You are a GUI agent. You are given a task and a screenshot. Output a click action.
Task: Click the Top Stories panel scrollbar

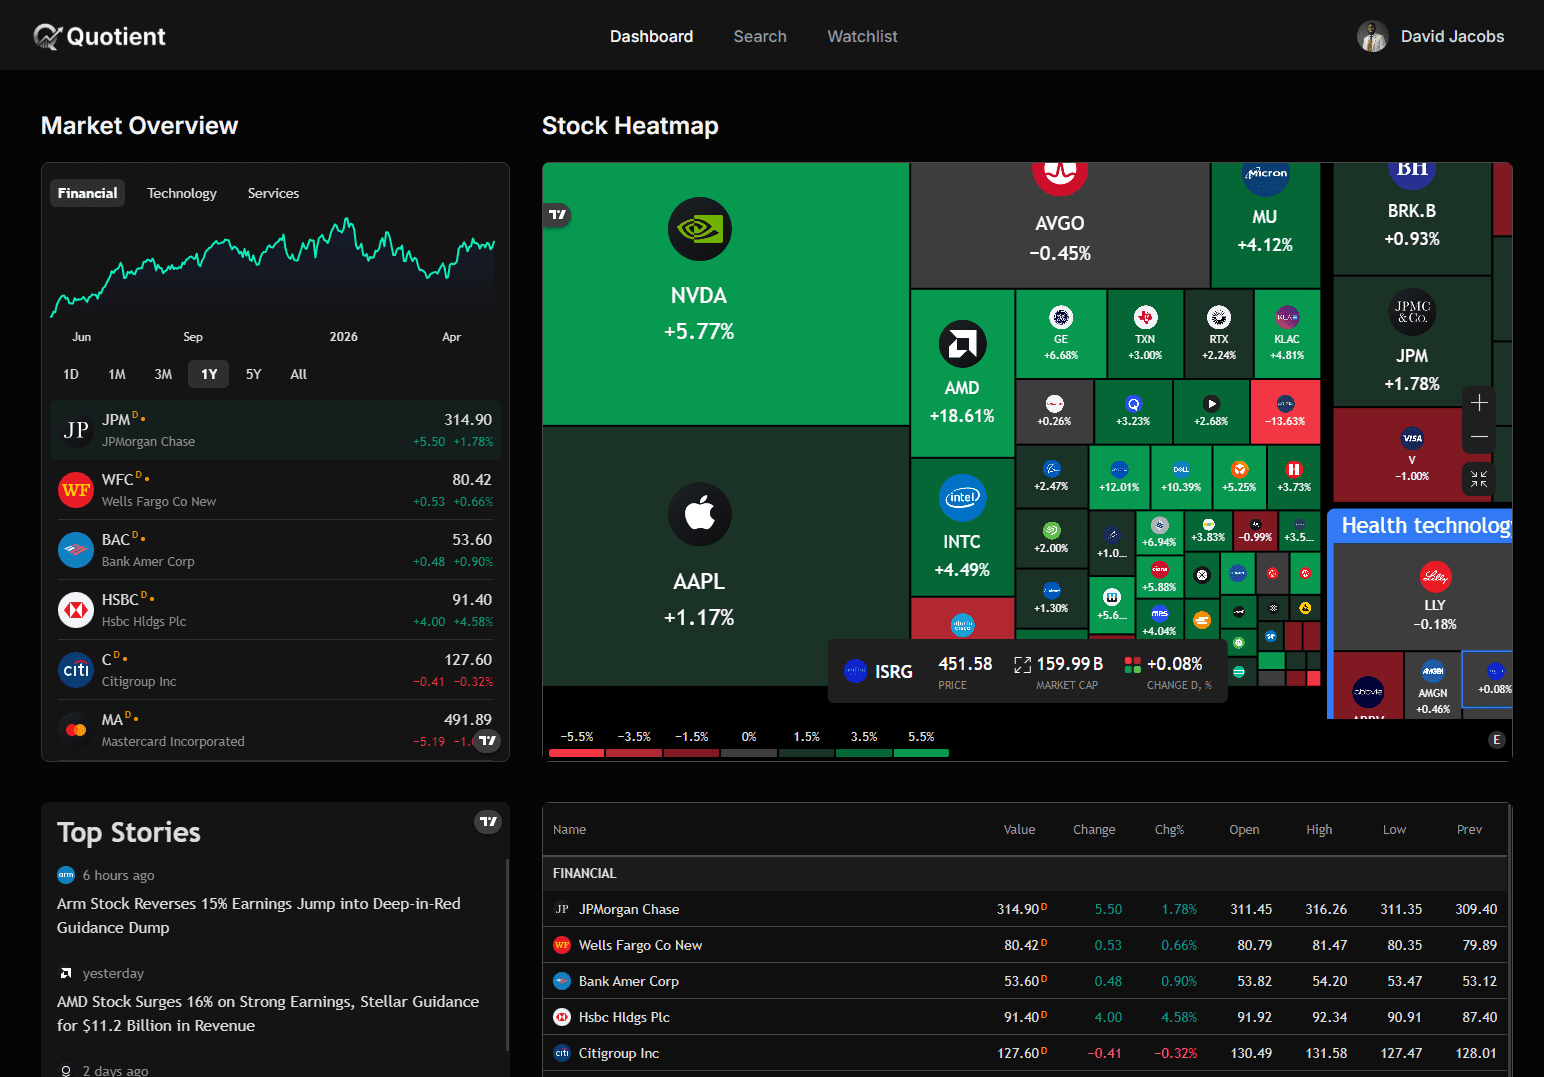point(507,955)
